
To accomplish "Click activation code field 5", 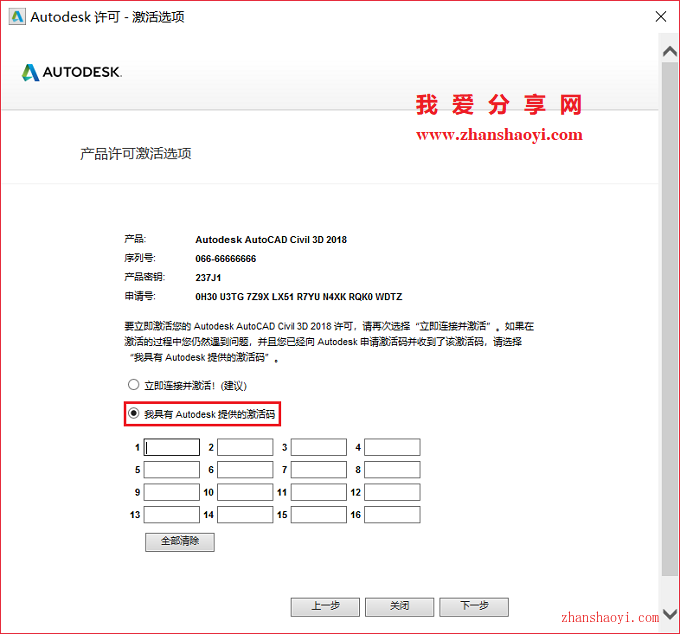I will [x=172, y=470].
